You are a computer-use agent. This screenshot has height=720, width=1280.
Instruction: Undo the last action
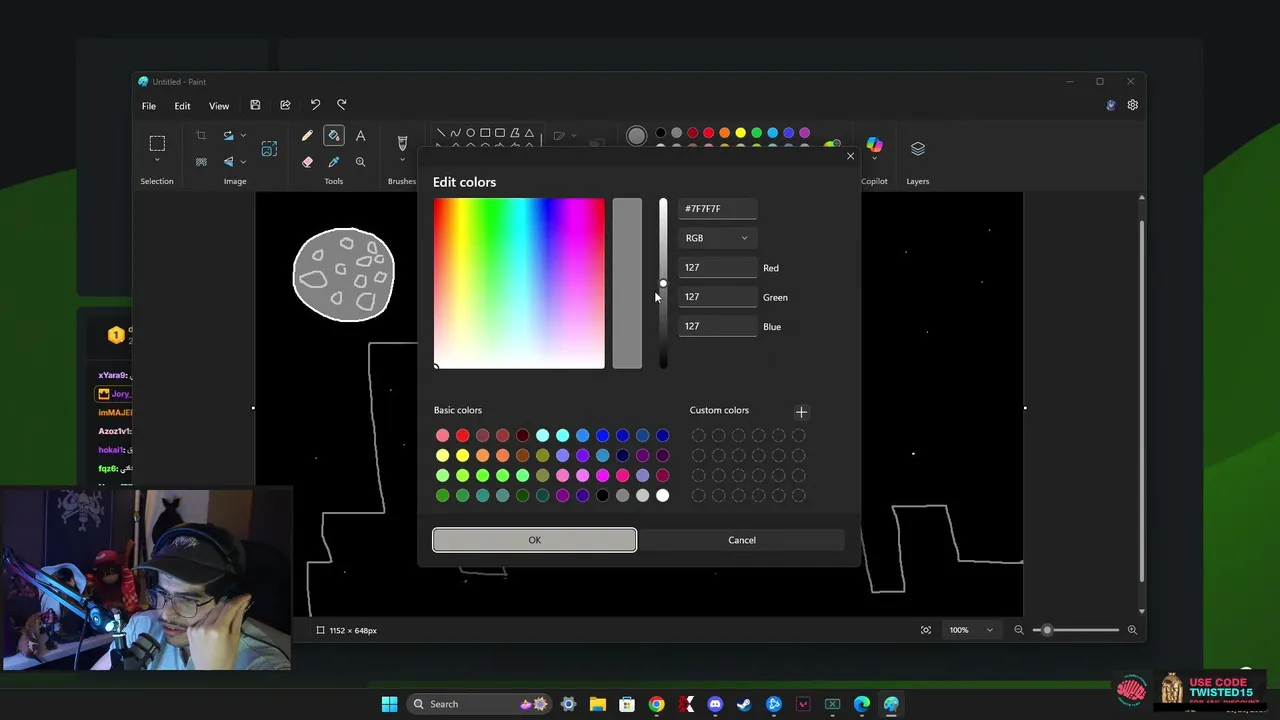[315, 105]
